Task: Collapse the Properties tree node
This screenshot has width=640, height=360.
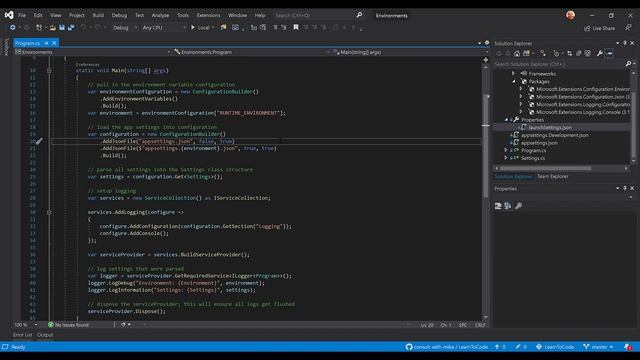Action: click(506, 120)
